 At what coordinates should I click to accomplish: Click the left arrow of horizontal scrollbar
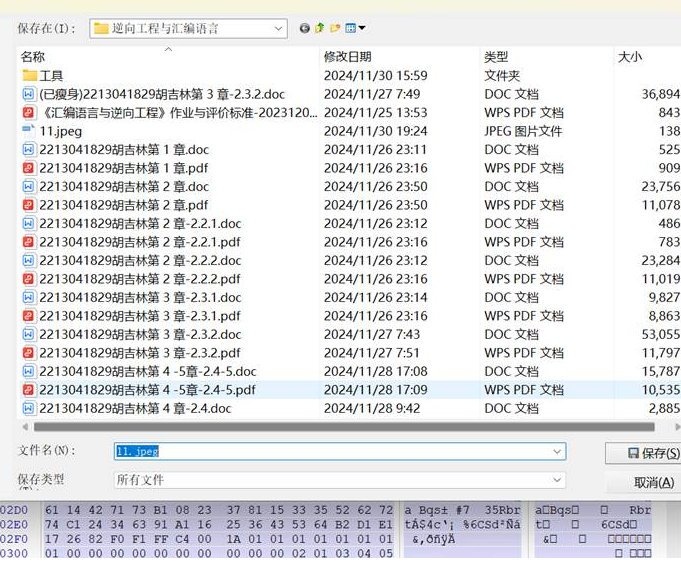pos(25,427)
